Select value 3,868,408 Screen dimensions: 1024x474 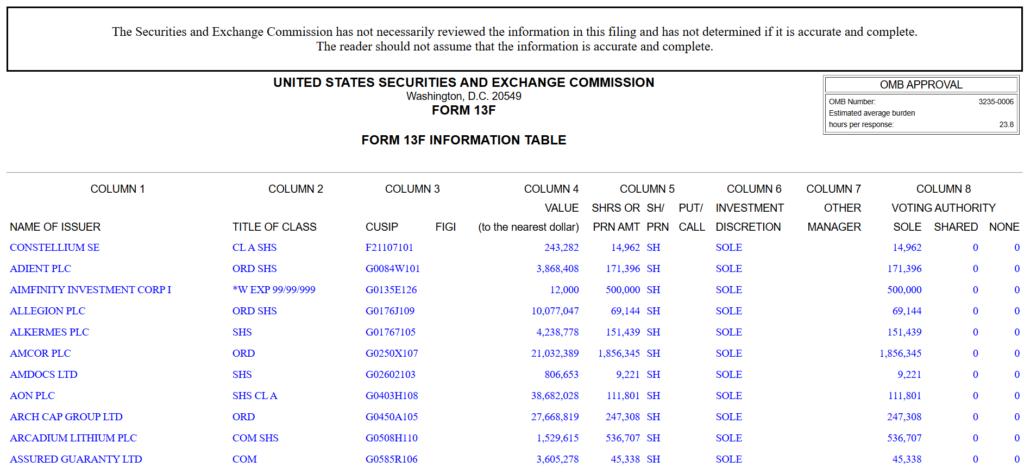coord(557,268)
